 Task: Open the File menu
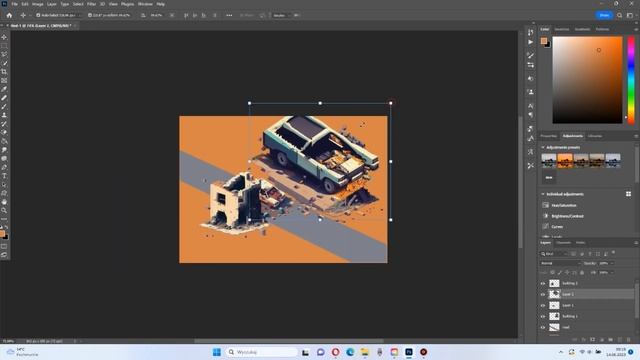click(x=14, y=4)
